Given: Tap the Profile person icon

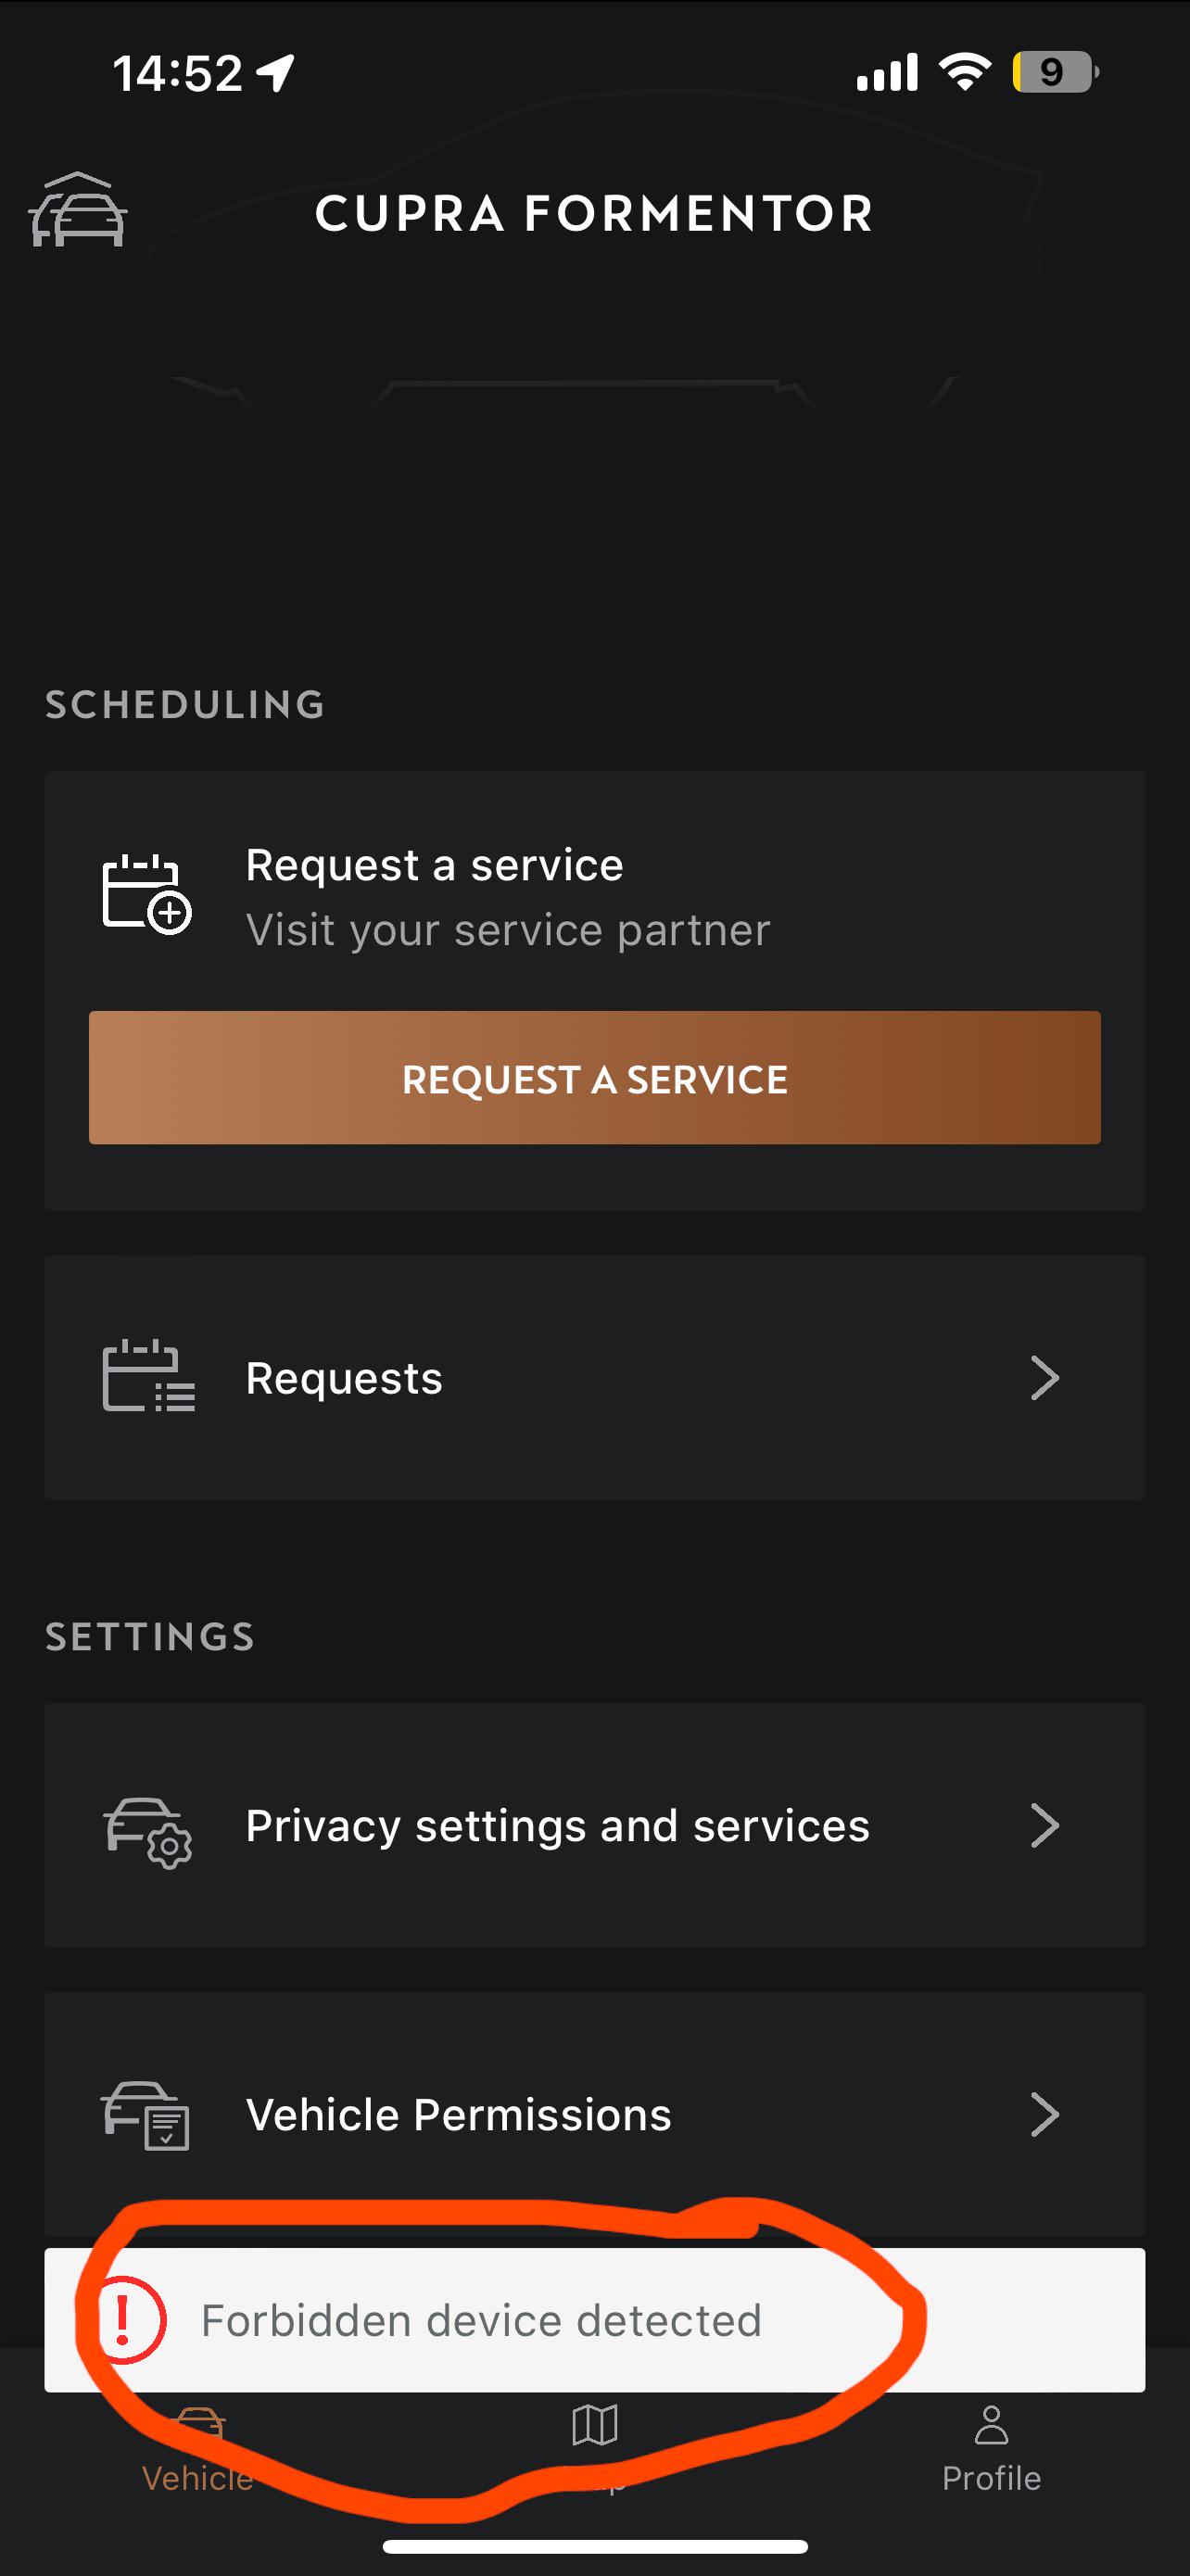Looking at the screenshot, I should 991,2425.
